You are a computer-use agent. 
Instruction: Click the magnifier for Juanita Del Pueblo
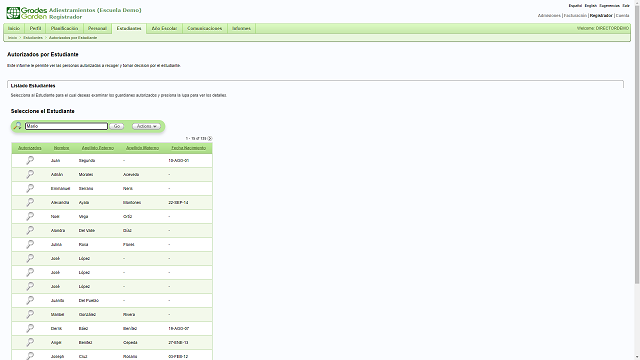click(30, 300)
